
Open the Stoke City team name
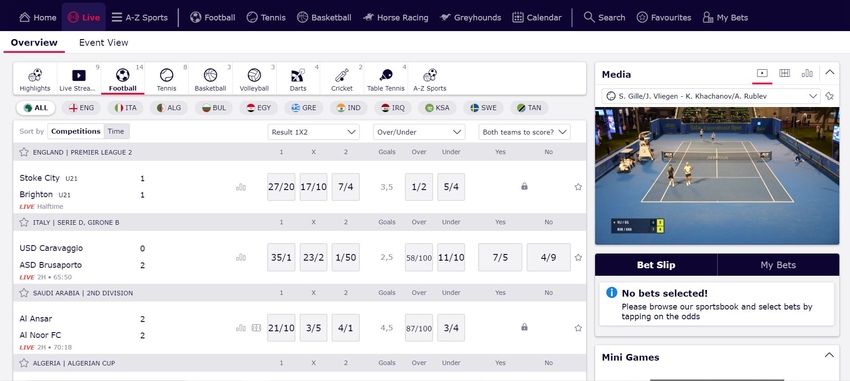(40, 178)
